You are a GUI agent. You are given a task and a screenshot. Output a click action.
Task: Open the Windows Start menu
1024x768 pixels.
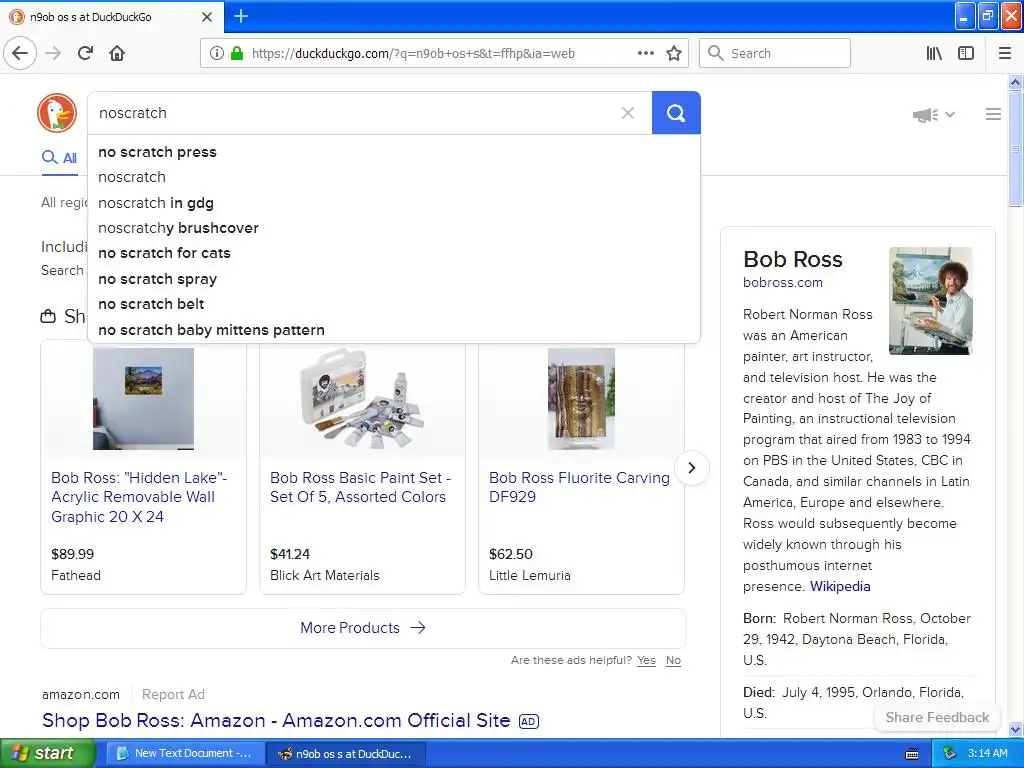pyautogui.click(x=47, y=754)
